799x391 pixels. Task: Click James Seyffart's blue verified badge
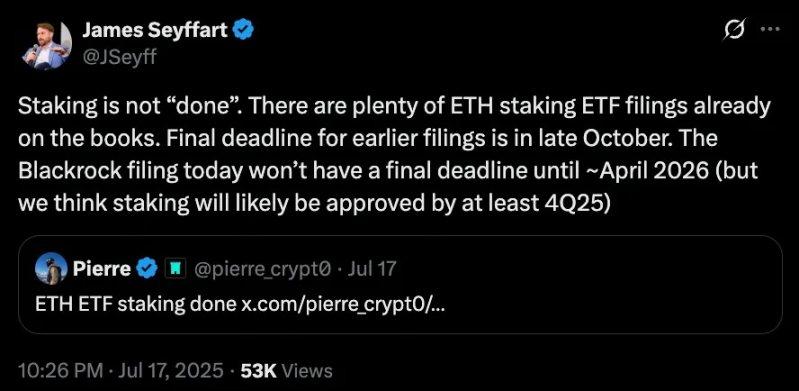pos(243,31)
